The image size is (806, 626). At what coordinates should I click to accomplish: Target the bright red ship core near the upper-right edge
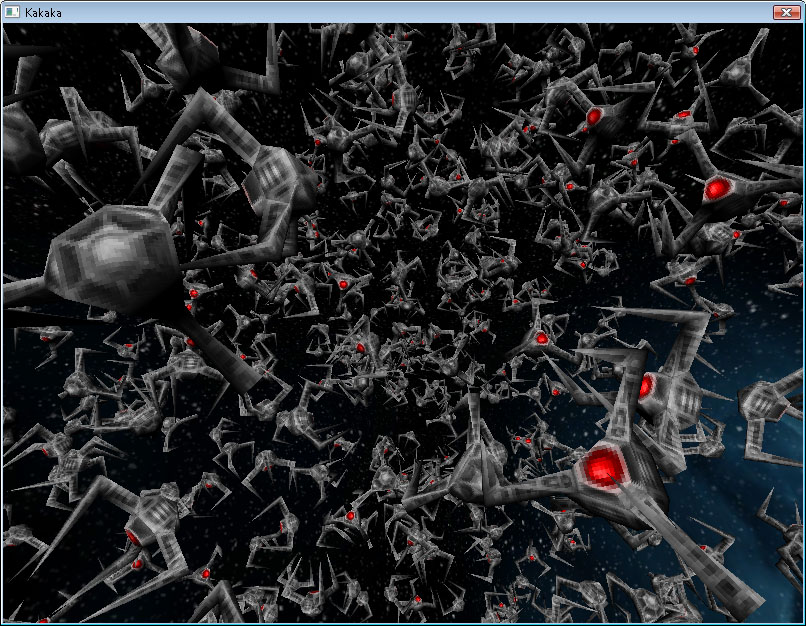(x=718, y=188)
